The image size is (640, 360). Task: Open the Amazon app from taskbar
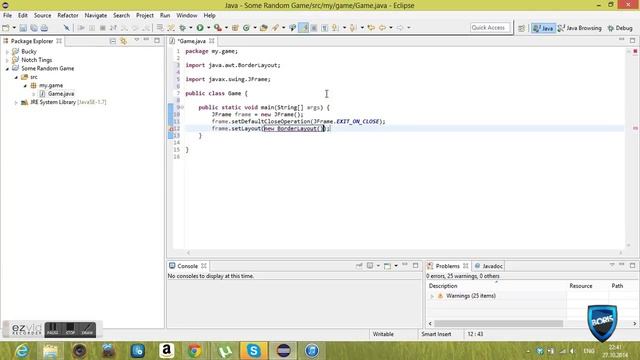[166, 351]
